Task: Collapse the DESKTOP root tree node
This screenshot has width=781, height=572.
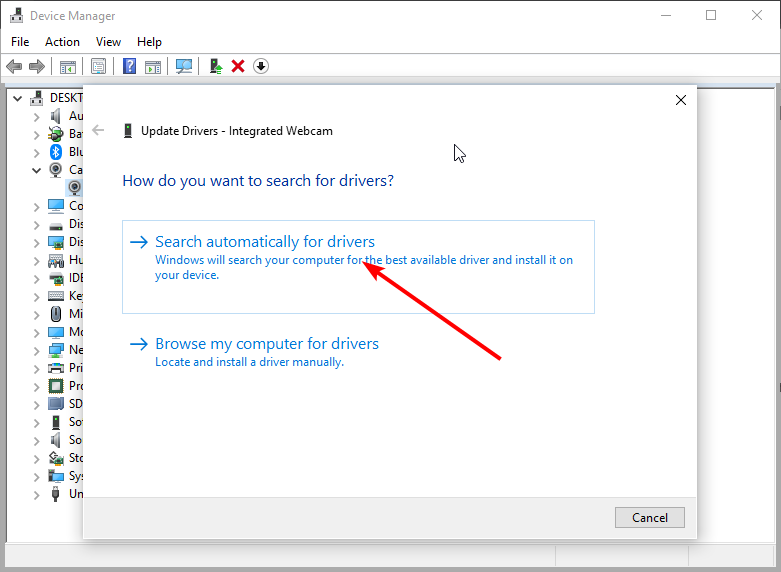Action: tap(18, 98)
